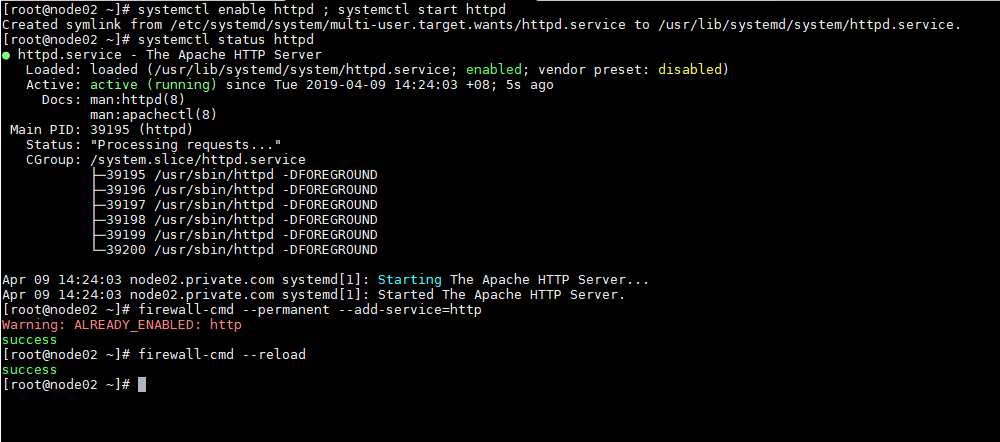Click first green 'success' after add-service

click(29, 340)
